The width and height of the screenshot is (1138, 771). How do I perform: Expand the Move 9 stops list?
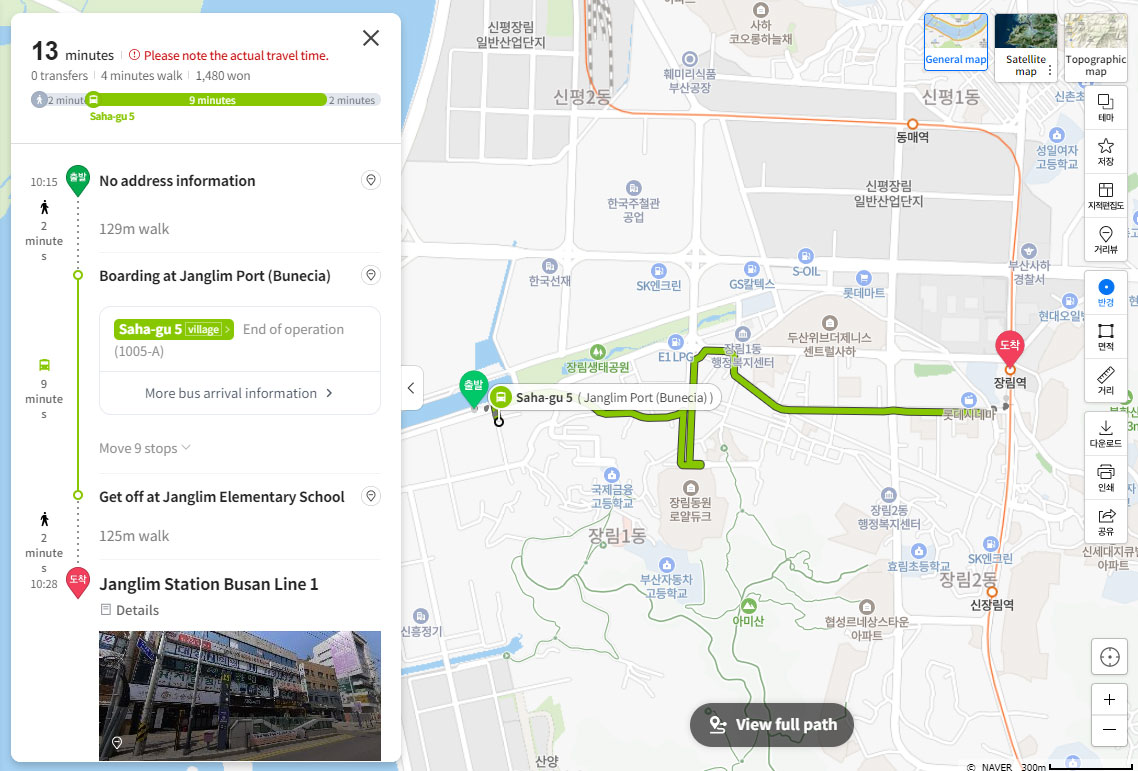click(144, 448)
